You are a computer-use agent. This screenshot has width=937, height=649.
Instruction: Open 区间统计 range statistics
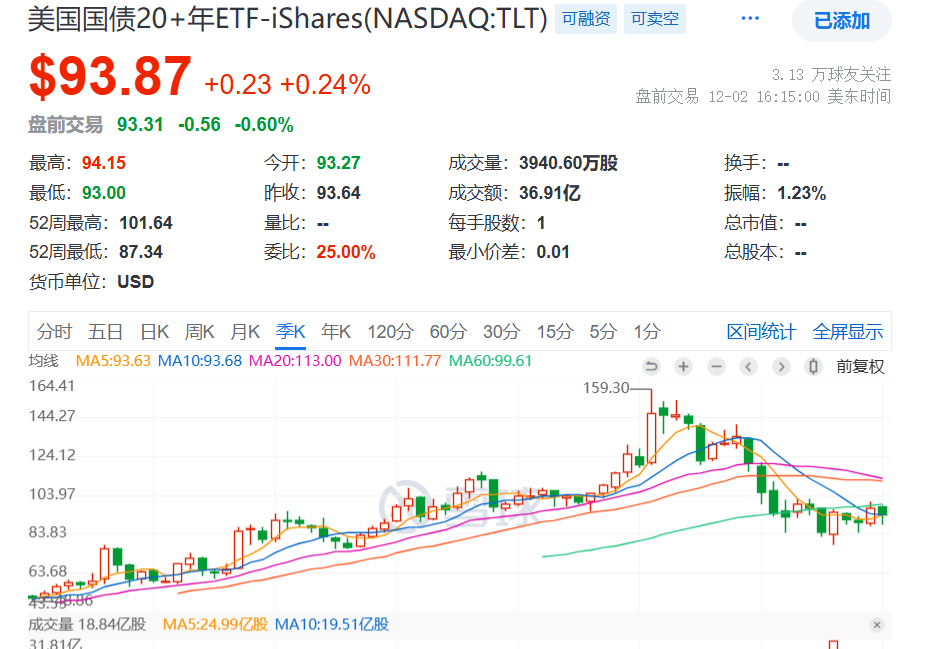761,332
